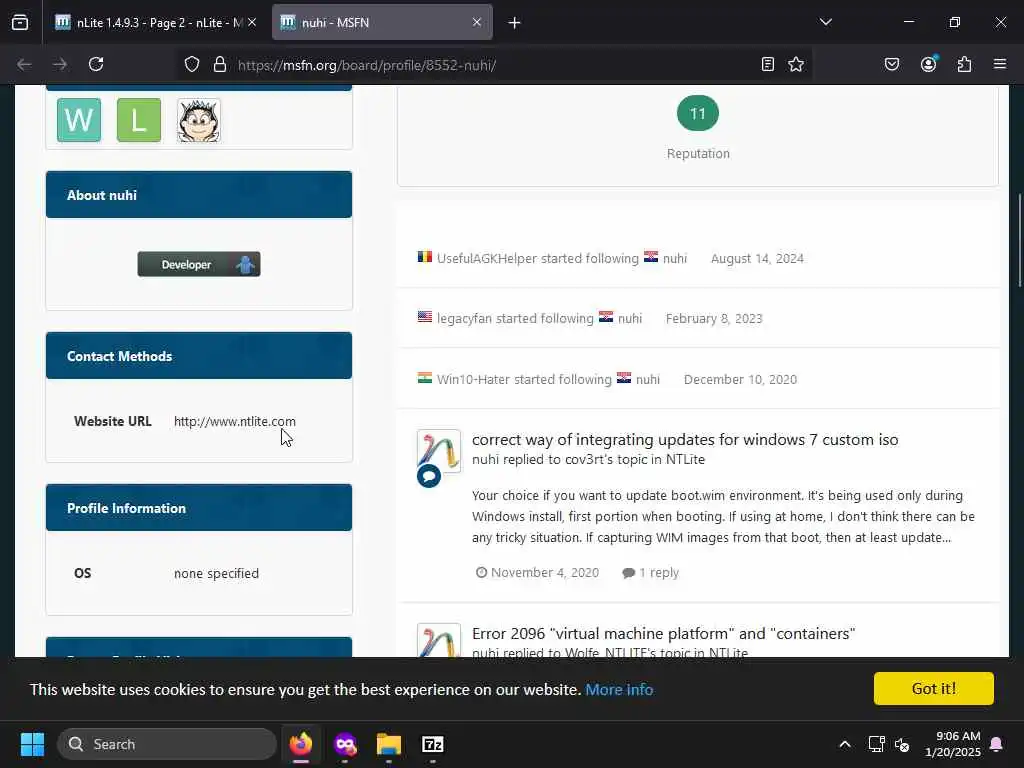Click the site security padlock icon
Viewport: 1024px width, 768px height.
(x=220, y=64)
